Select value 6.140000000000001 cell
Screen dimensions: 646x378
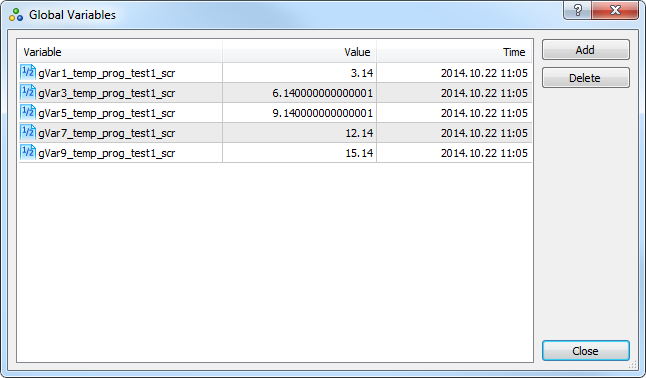point(300,93)
